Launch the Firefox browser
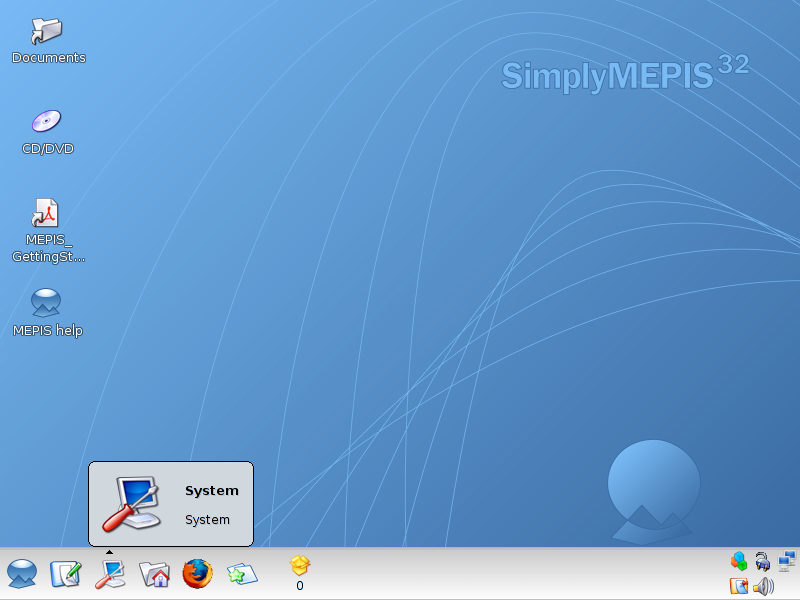Image resolution: width=800 pixels, height=600 pixels. (198, 573)
